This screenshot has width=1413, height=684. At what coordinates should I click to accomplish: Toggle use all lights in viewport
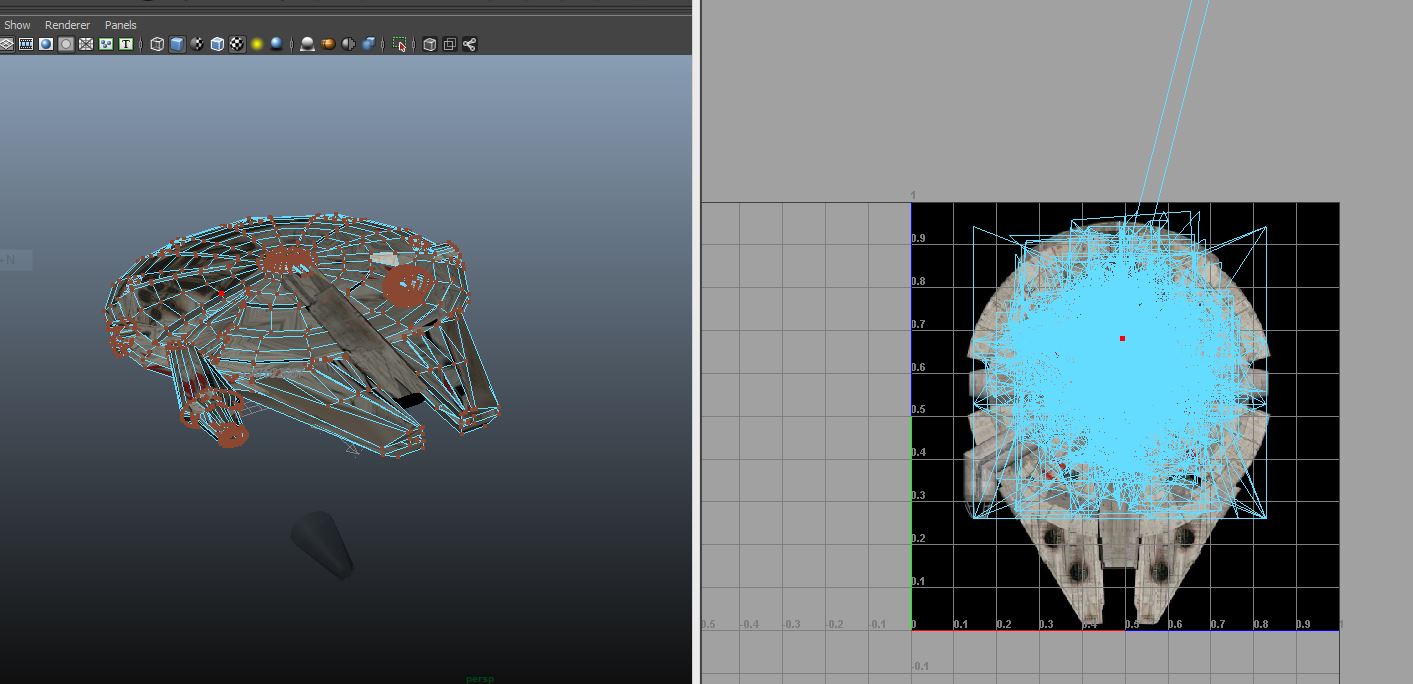[x=259, y=44]
